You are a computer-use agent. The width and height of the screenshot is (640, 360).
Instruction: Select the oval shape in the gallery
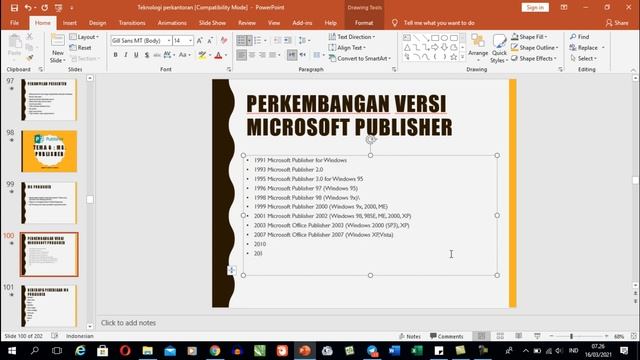pos(444,38)
